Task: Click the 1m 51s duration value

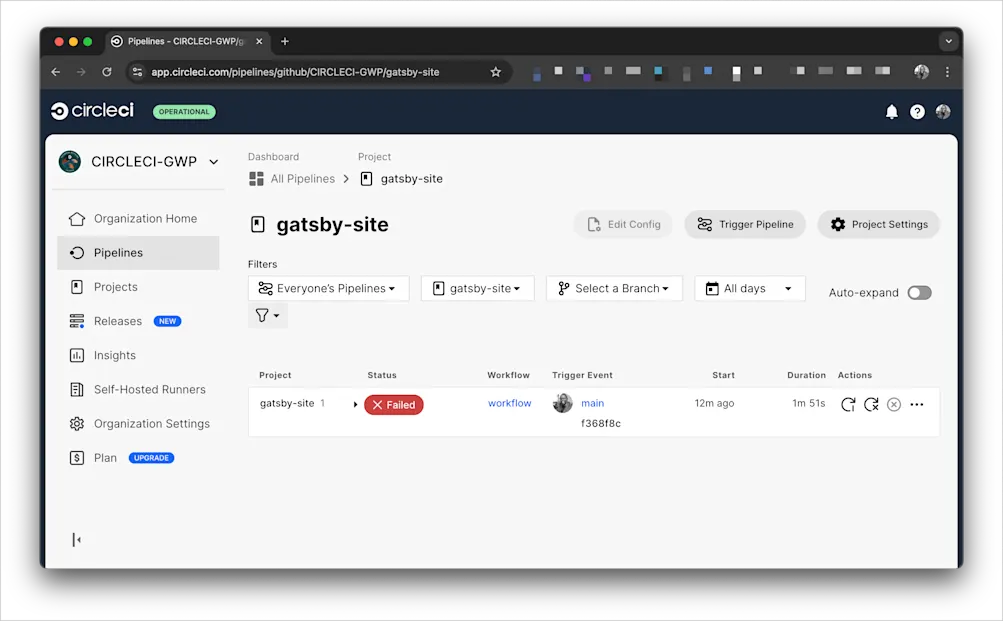Action: tap(809, 404)
